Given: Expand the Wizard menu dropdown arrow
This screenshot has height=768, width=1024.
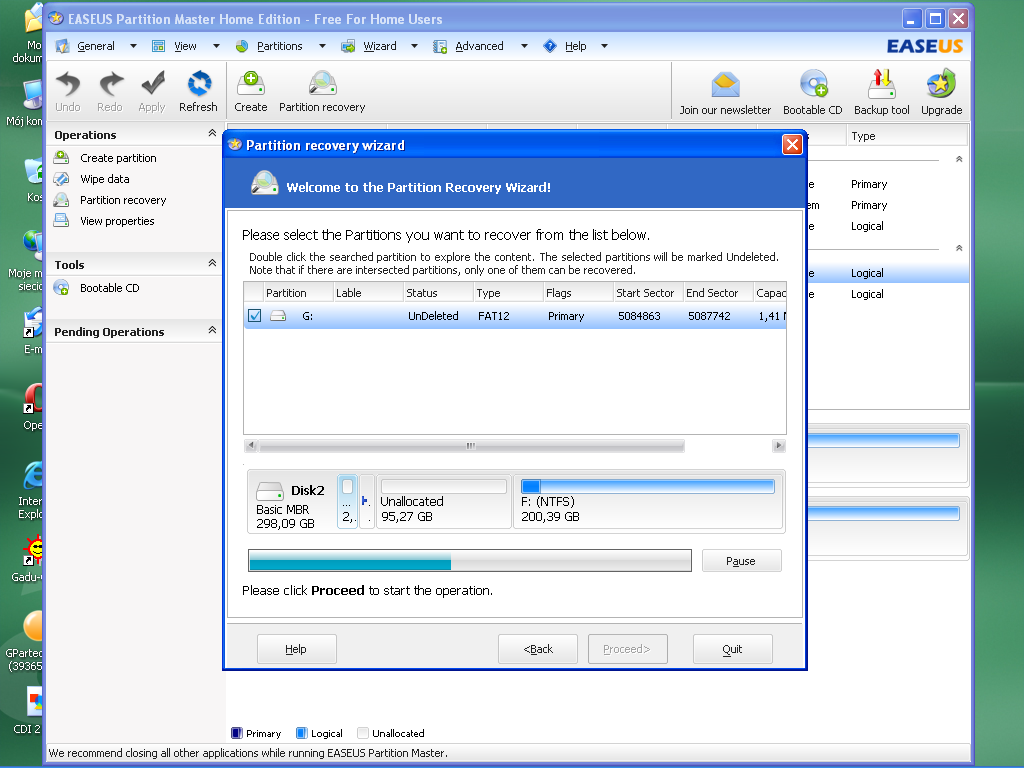Looking at the screenshot, I should 414,46.
